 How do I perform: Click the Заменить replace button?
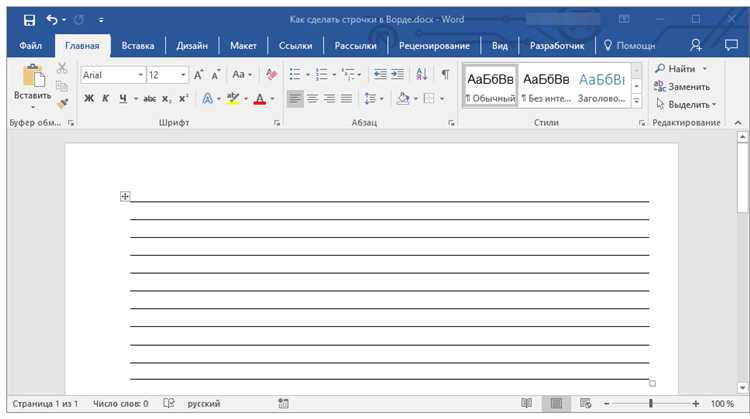click(682, 87)
